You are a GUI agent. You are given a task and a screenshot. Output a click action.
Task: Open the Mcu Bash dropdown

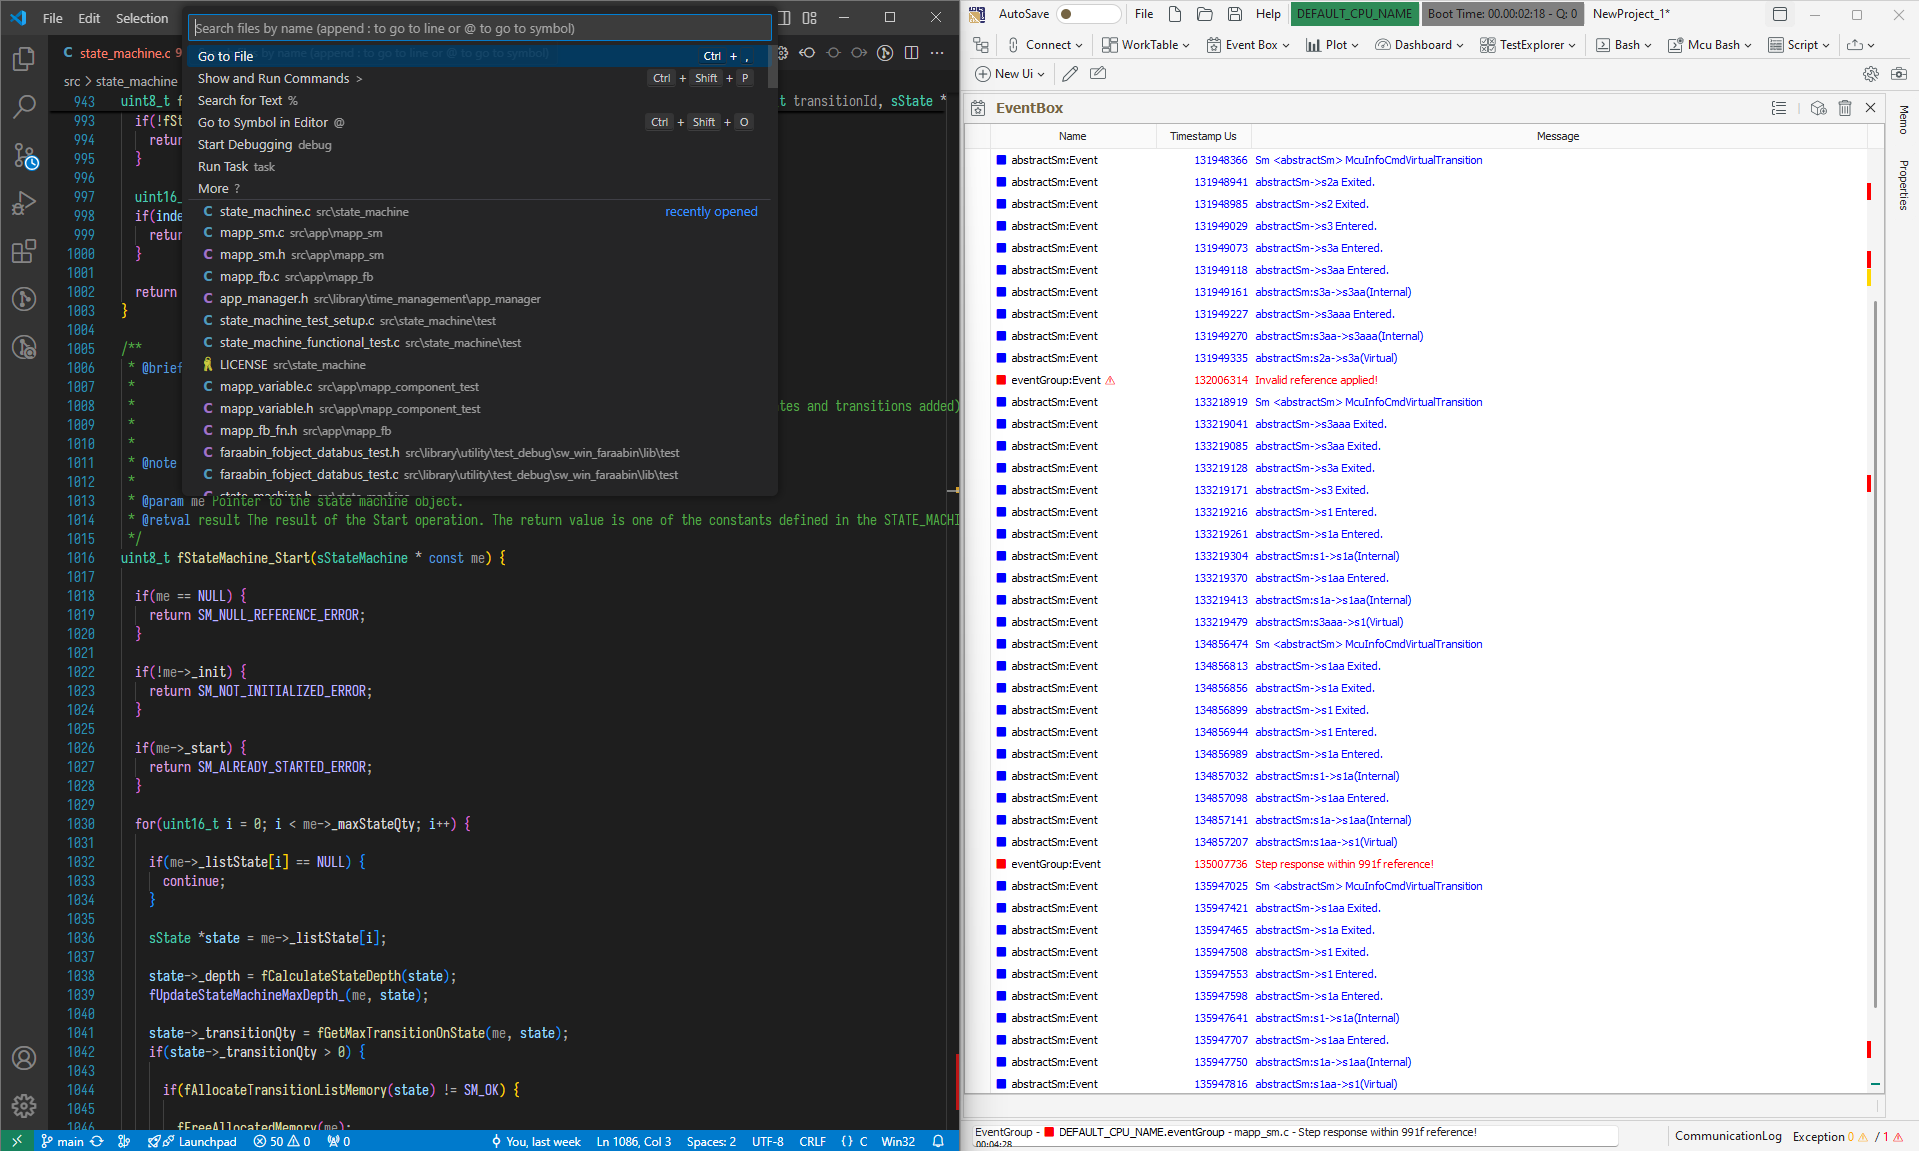click(1710, 45)
